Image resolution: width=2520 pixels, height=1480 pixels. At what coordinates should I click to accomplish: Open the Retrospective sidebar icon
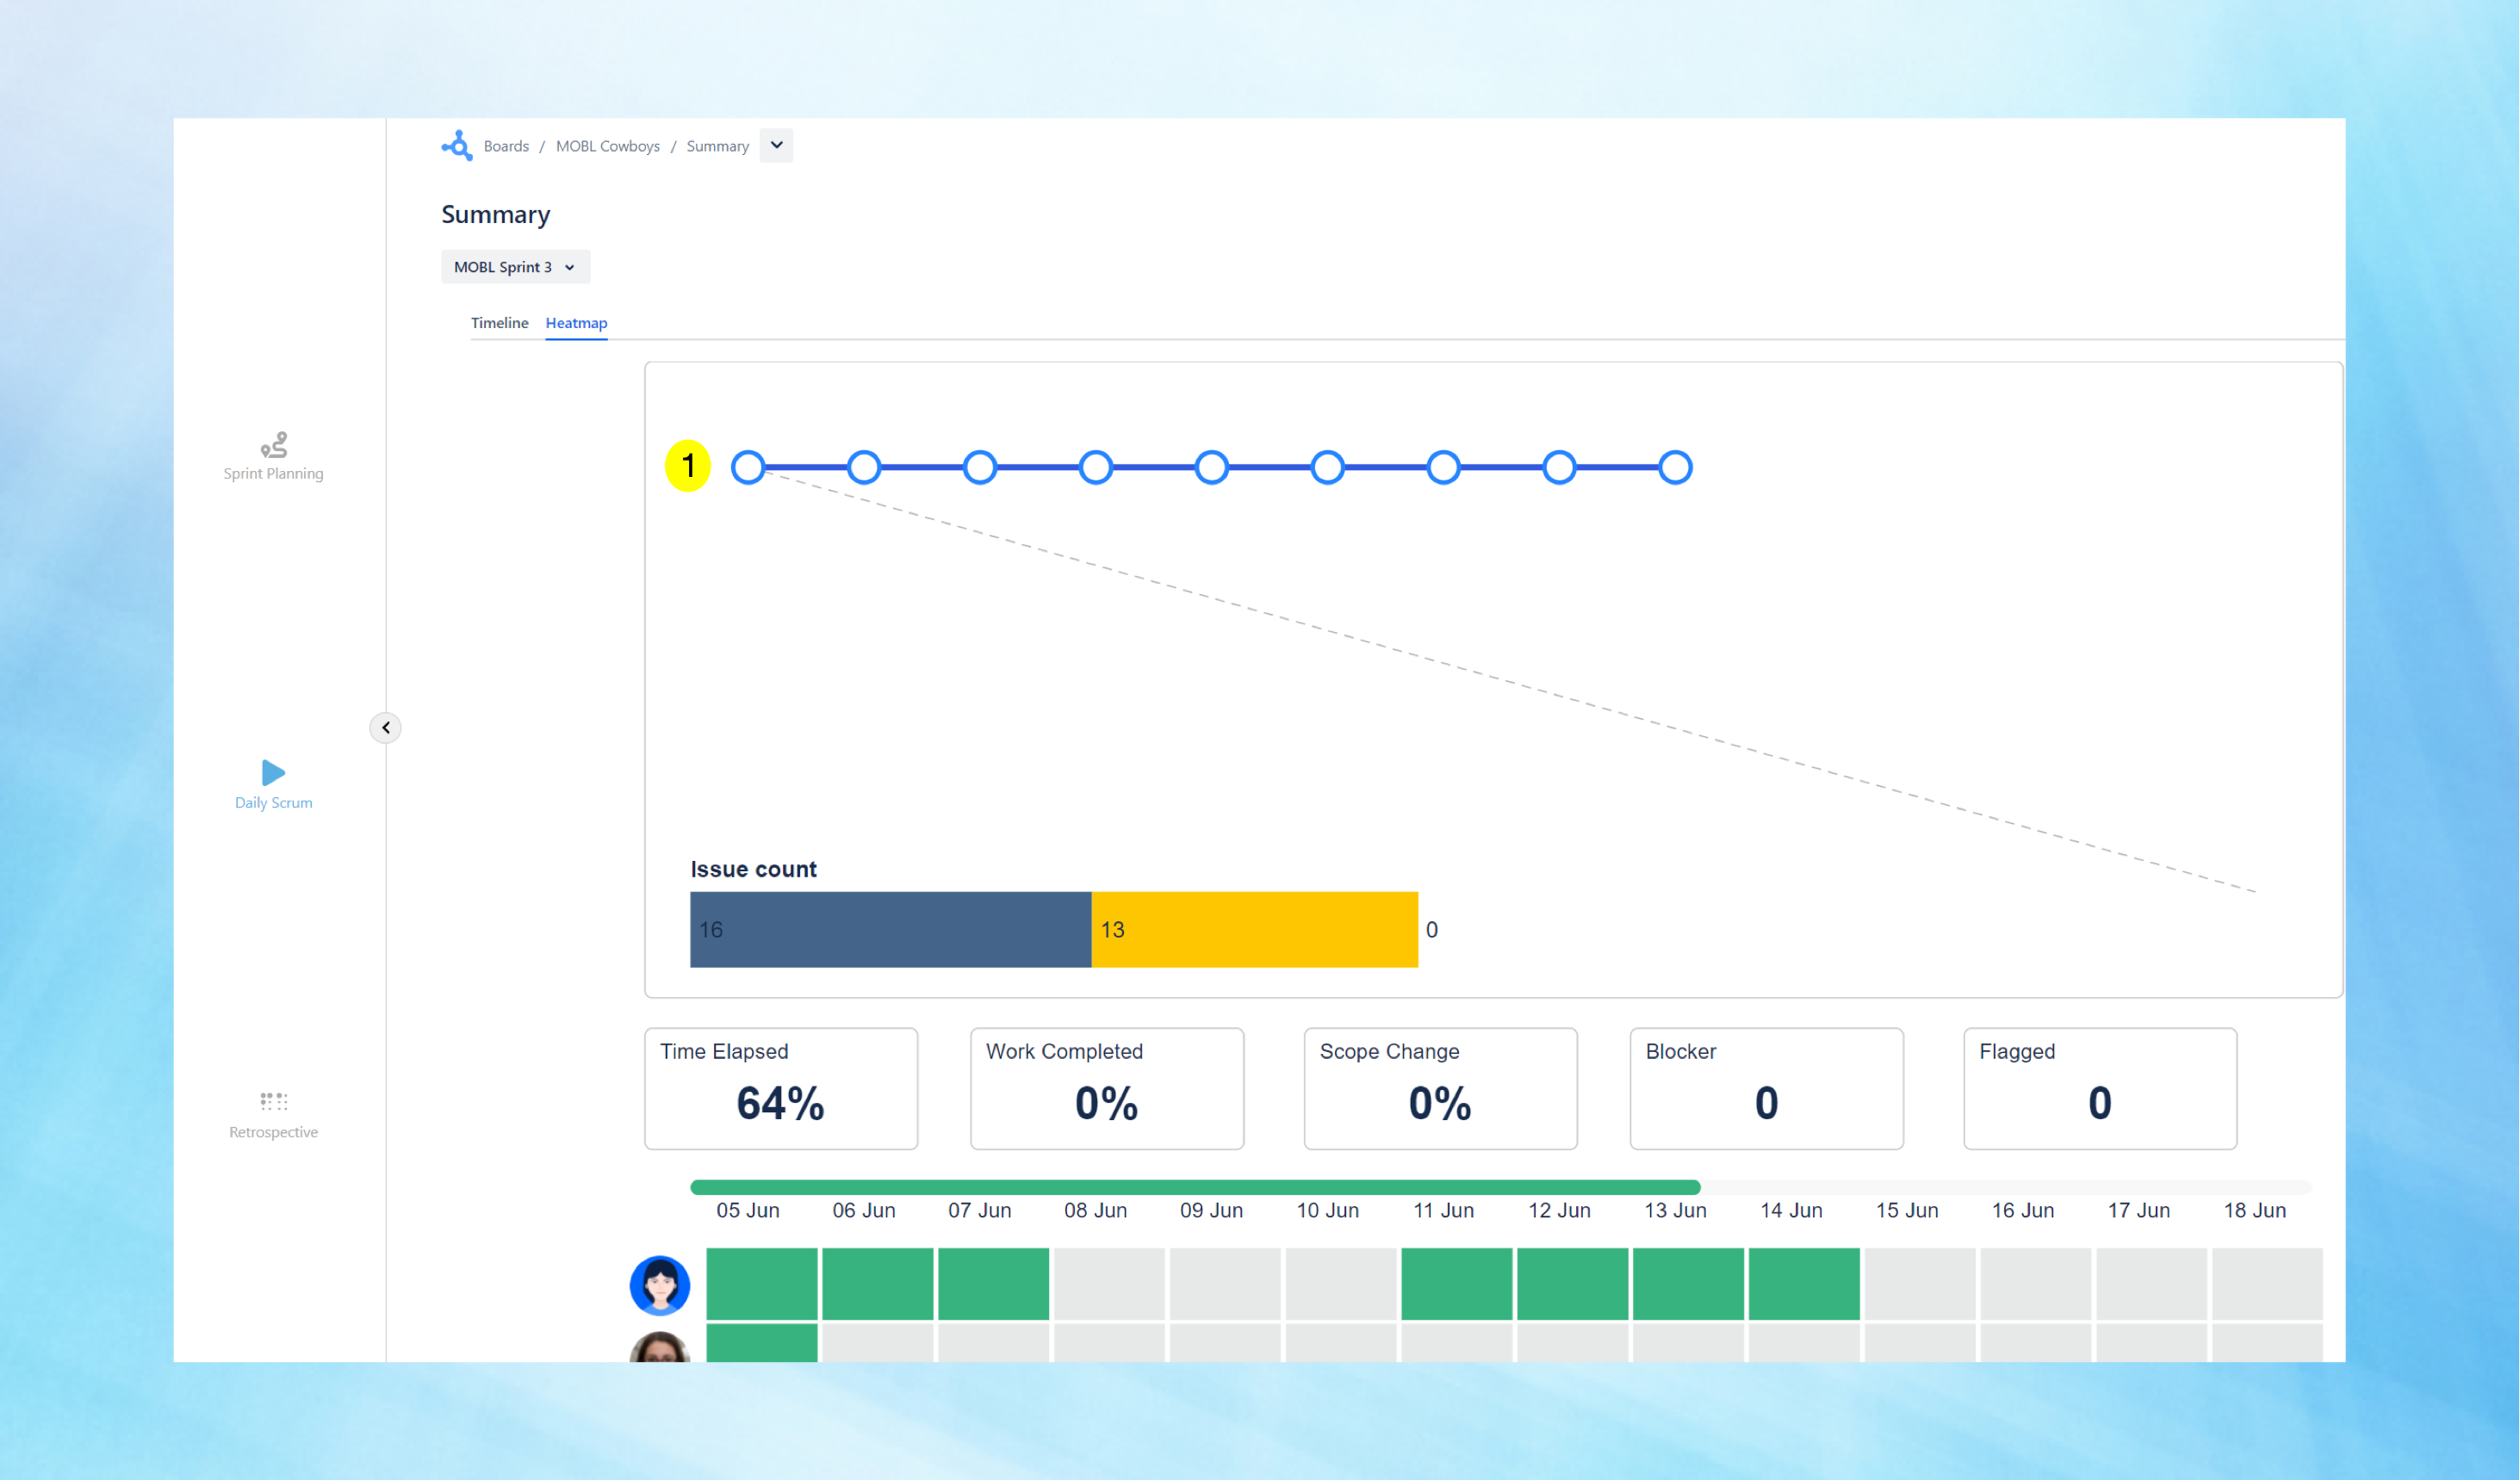tap(273, 1101)
